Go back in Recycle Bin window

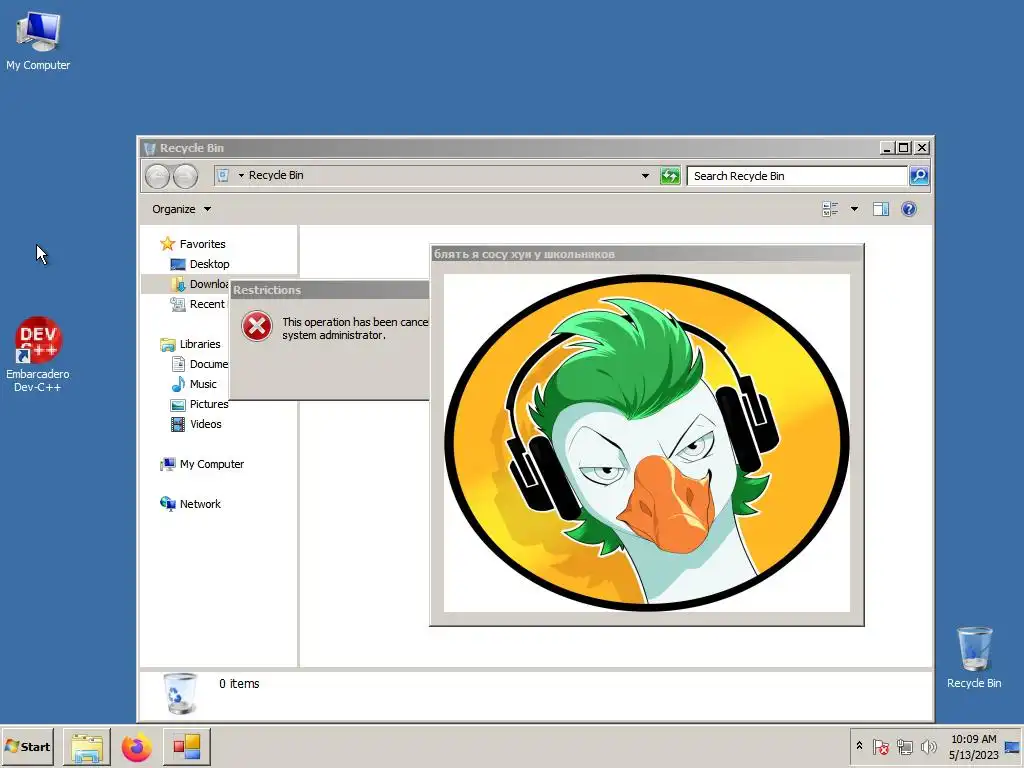click(x=157, y=176)
